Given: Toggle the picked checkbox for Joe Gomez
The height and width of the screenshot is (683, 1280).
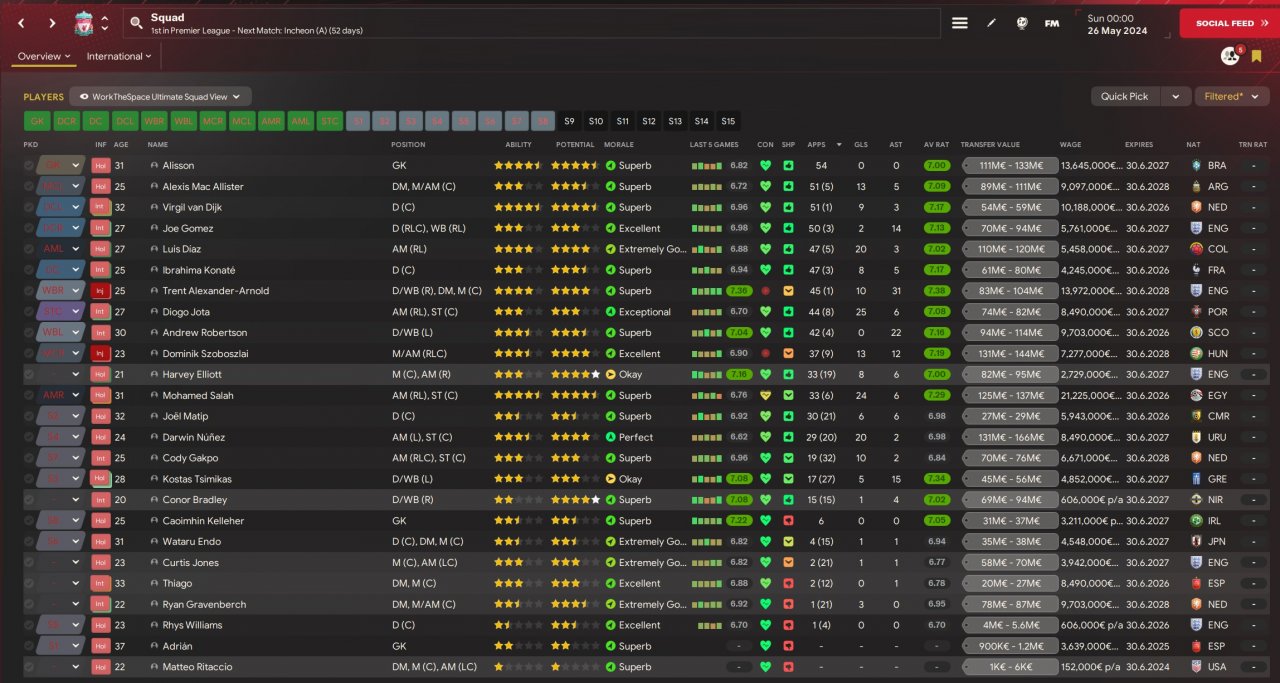Looking at the screenshot, I should [29, 229].
